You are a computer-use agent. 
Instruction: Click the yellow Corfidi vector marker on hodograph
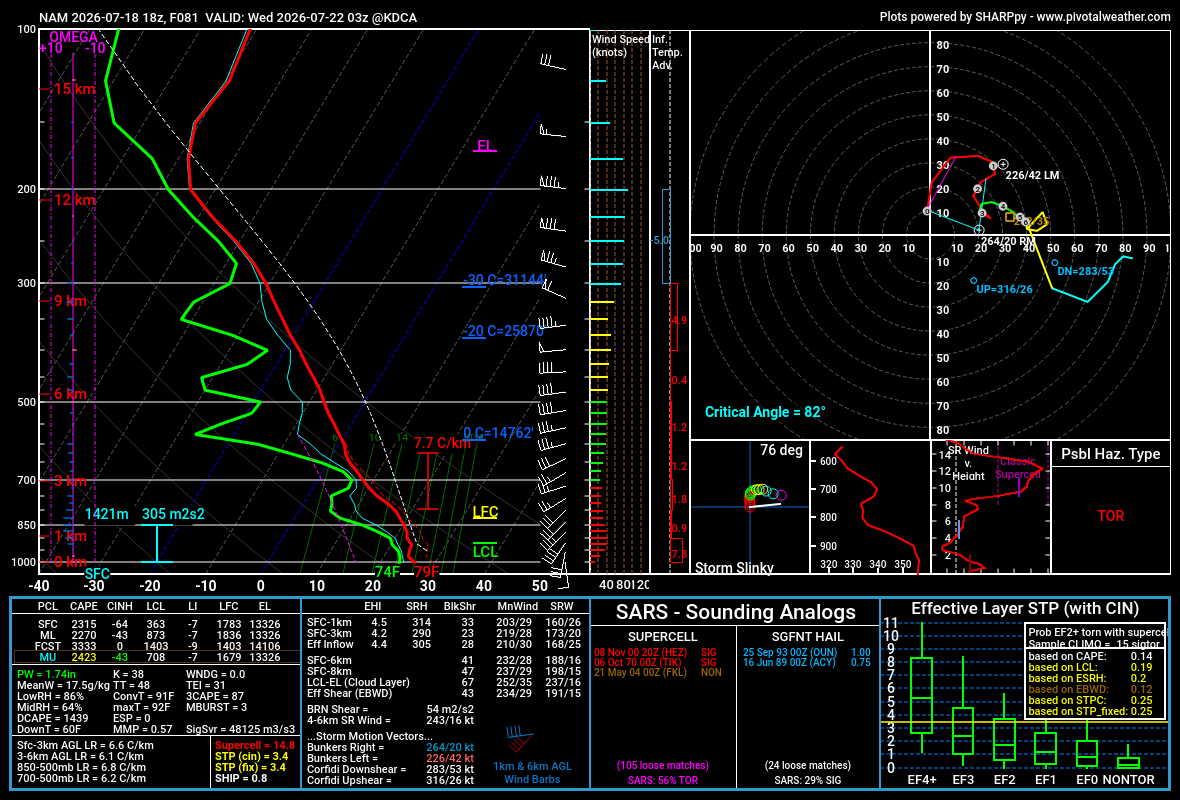(1036, 221)
